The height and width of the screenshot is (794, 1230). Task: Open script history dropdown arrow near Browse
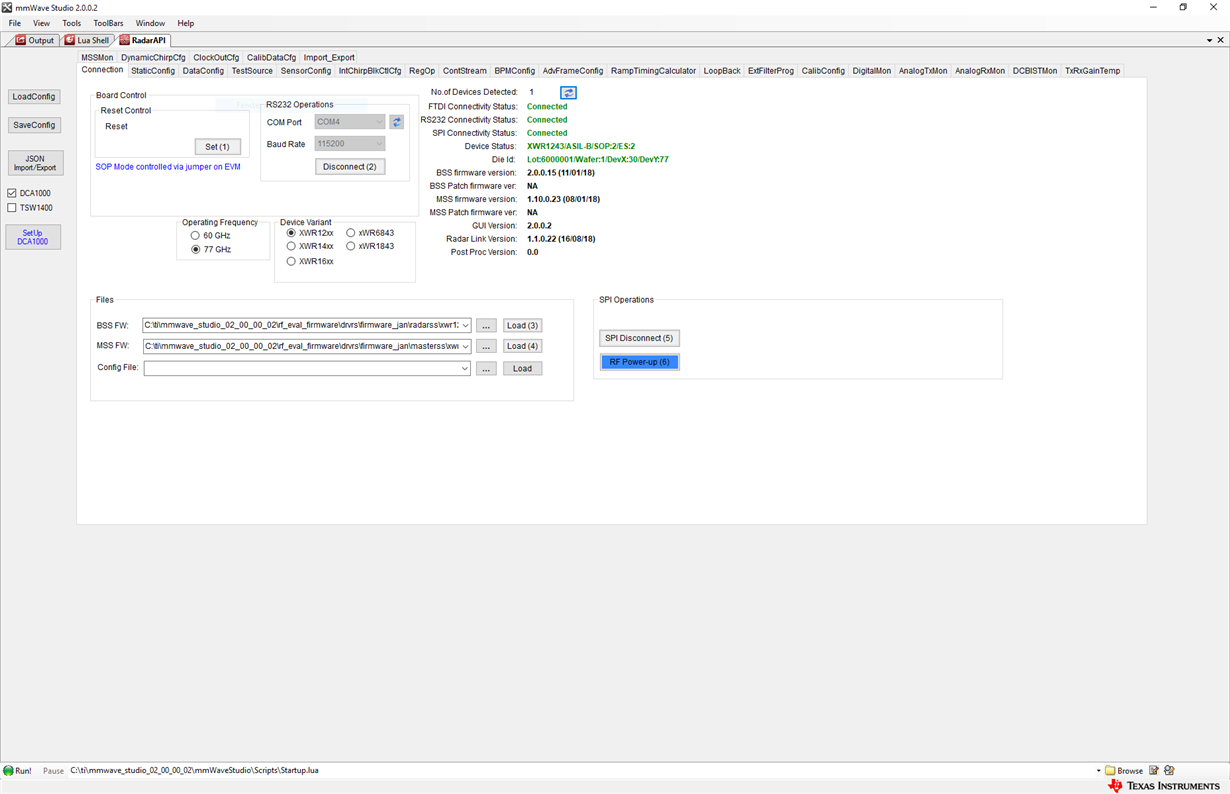tap(1098, 771)
